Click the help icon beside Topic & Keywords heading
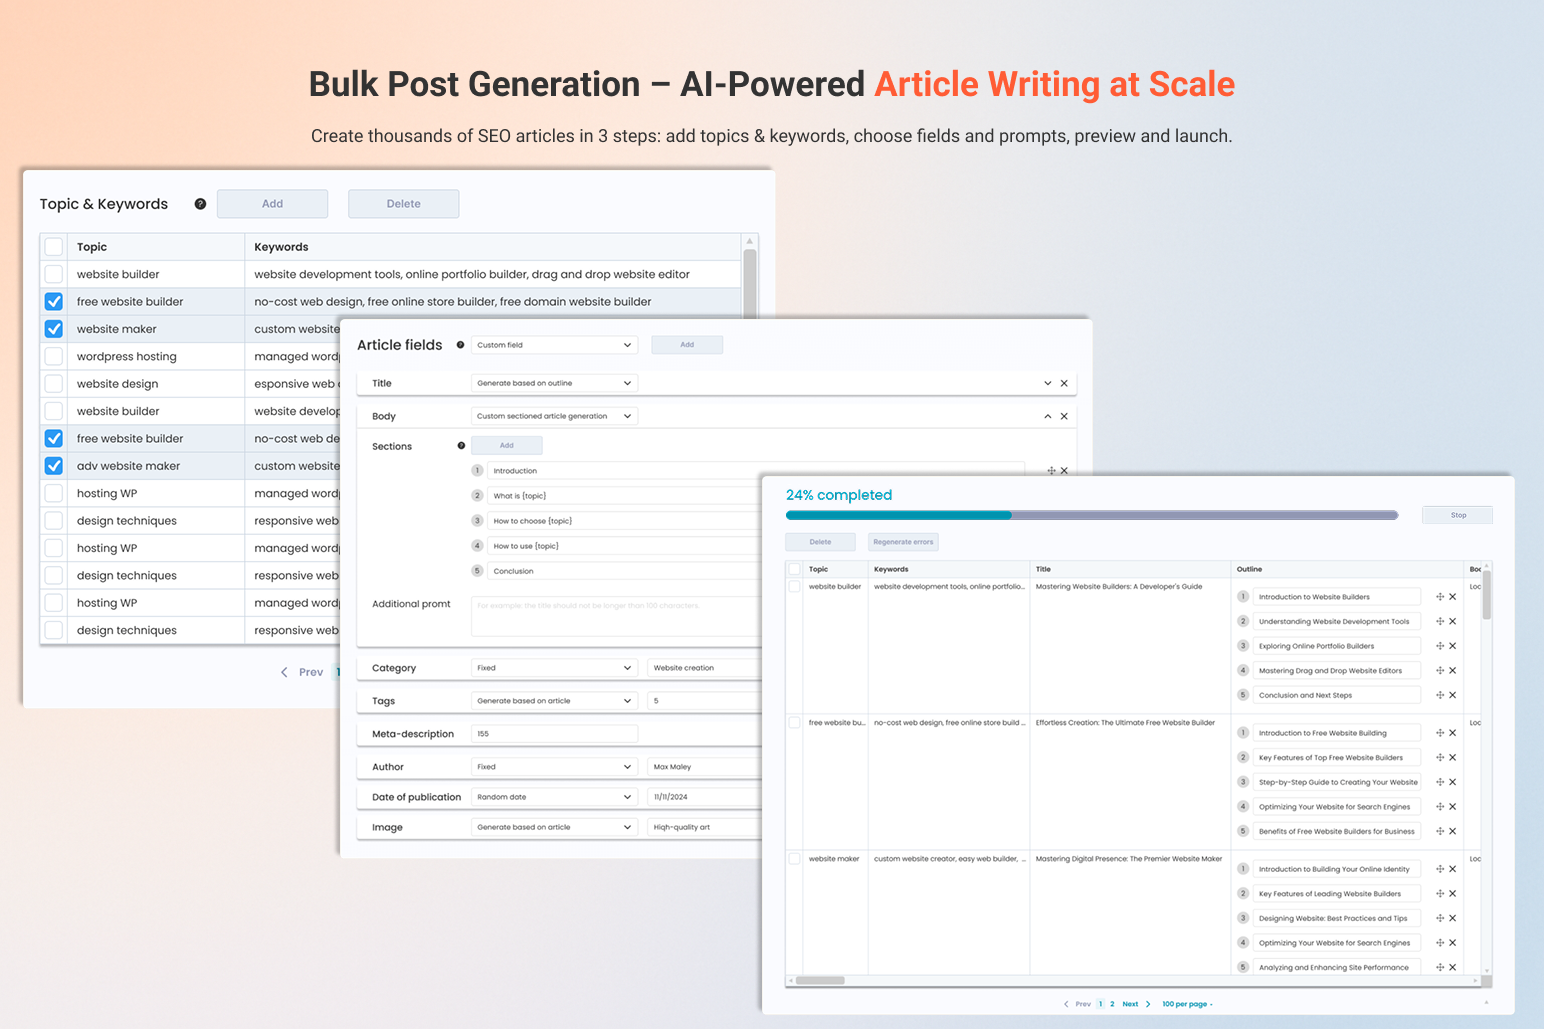 [x=200, y=203]
